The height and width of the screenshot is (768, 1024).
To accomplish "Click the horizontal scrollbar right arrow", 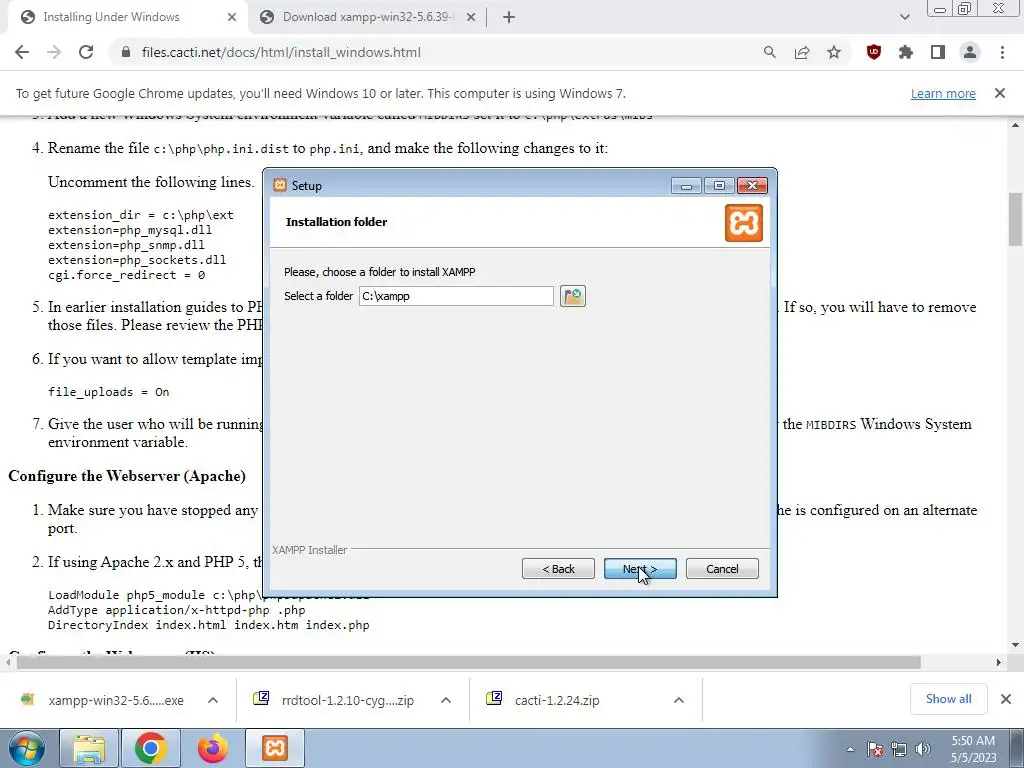I will coord(999,663).
